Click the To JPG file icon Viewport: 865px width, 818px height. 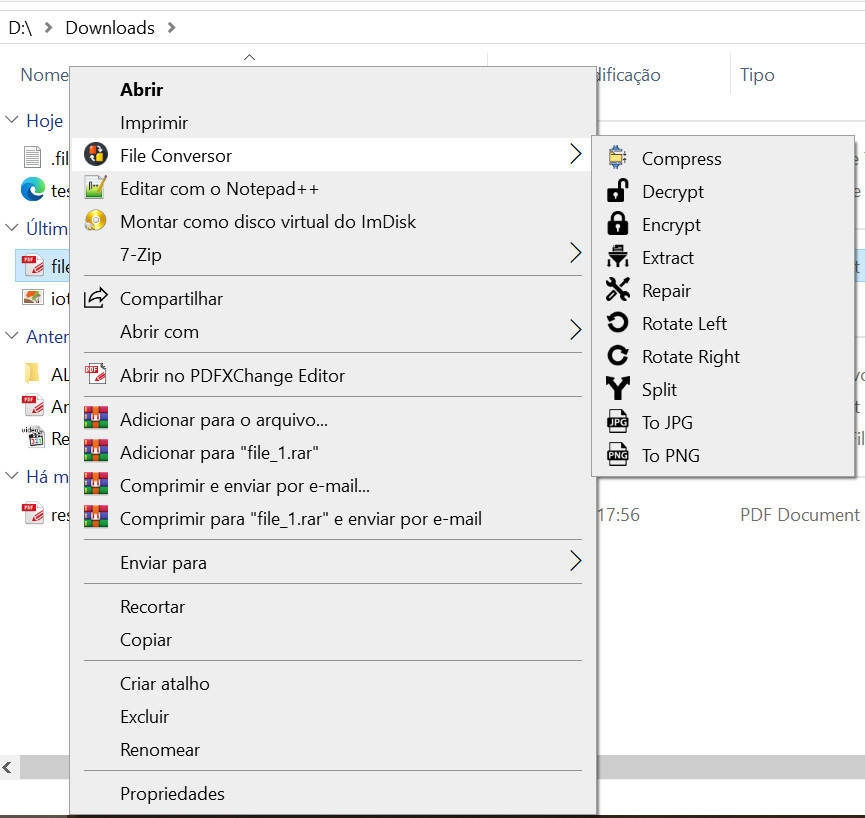point(617,422)
